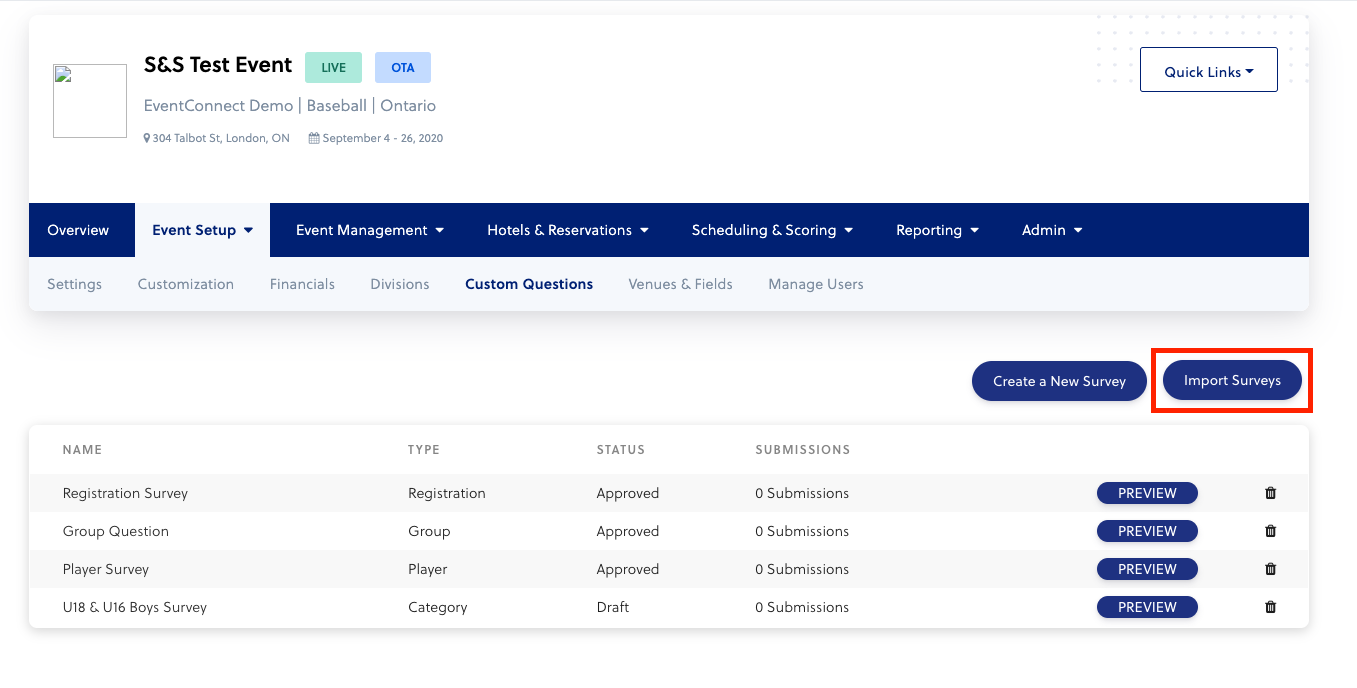Select the U18 & U16 Boys Survey name
Image resolution: width=1357 pixels, height=688 pixels.
[135, 607]
